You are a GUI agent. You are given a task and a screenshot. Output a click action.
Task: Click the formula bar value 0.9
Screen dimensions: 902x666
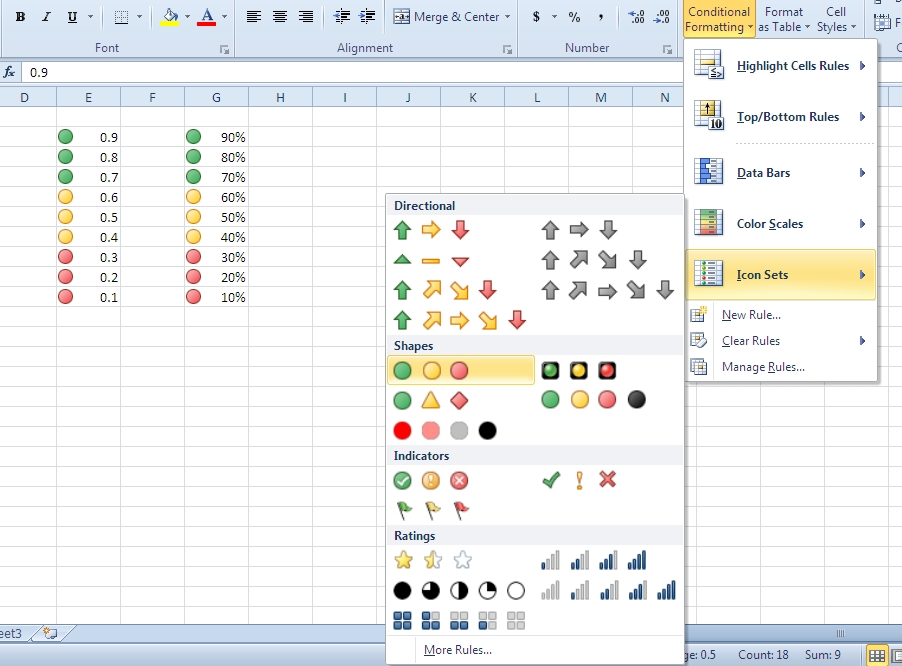tap(39, 72)
